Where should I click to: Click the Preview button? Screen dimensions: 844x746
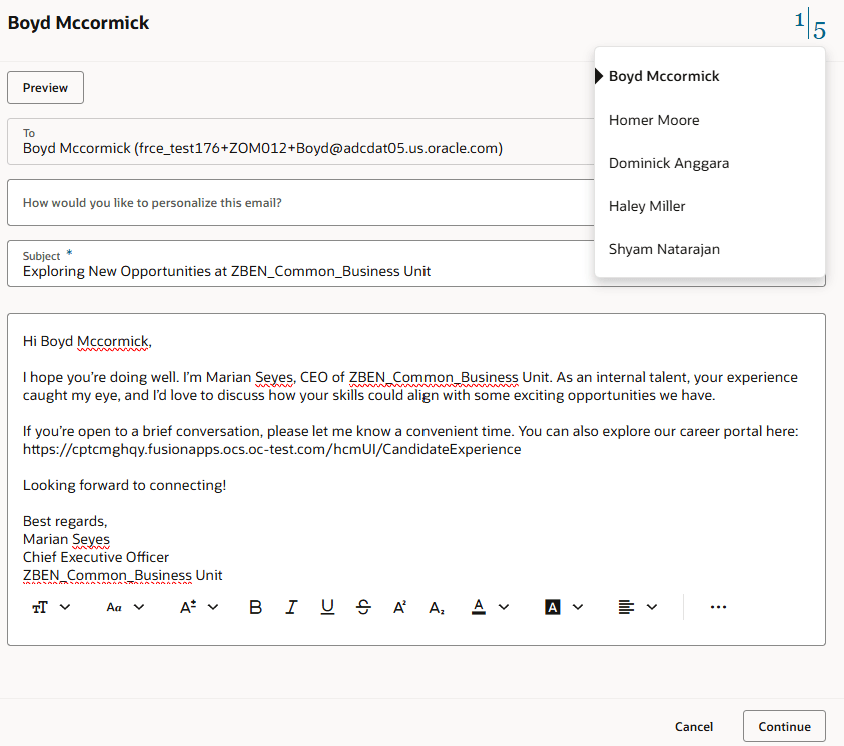[45, 87]
